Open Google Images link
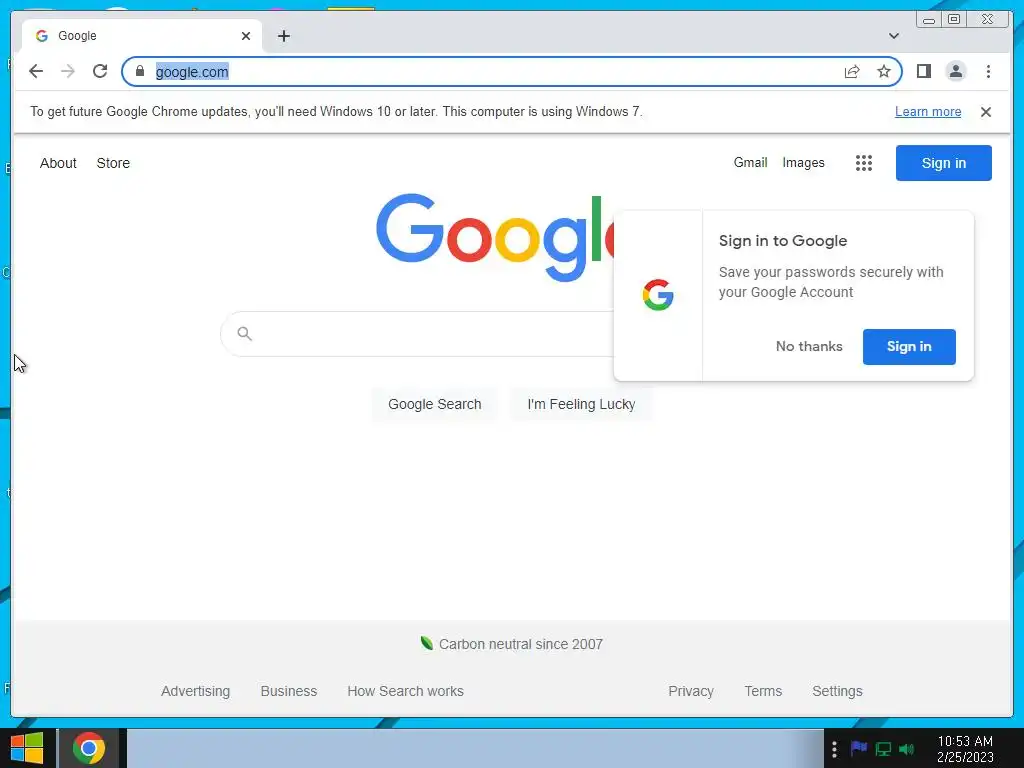The width and height of the screenshot is (1024, 768). point(803,163)
